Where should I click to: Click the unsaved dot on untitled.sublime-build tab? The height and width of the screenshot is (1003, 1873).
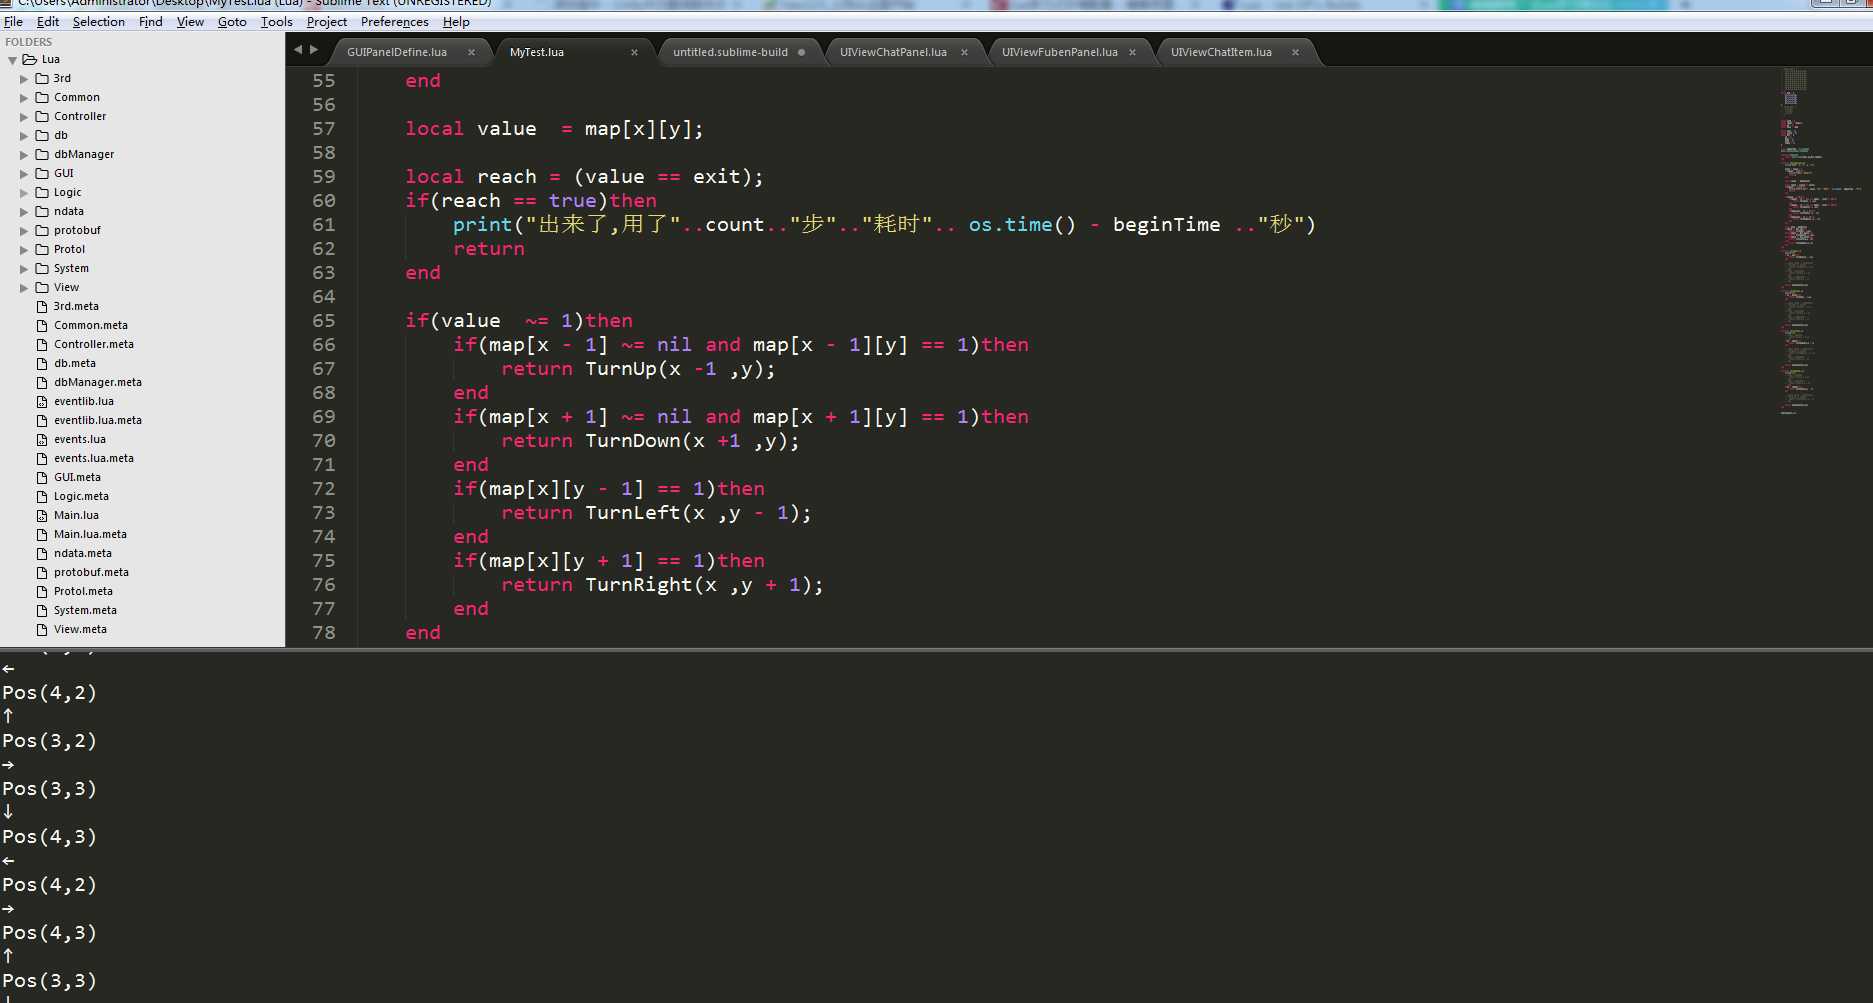click(x=801, y=52)
